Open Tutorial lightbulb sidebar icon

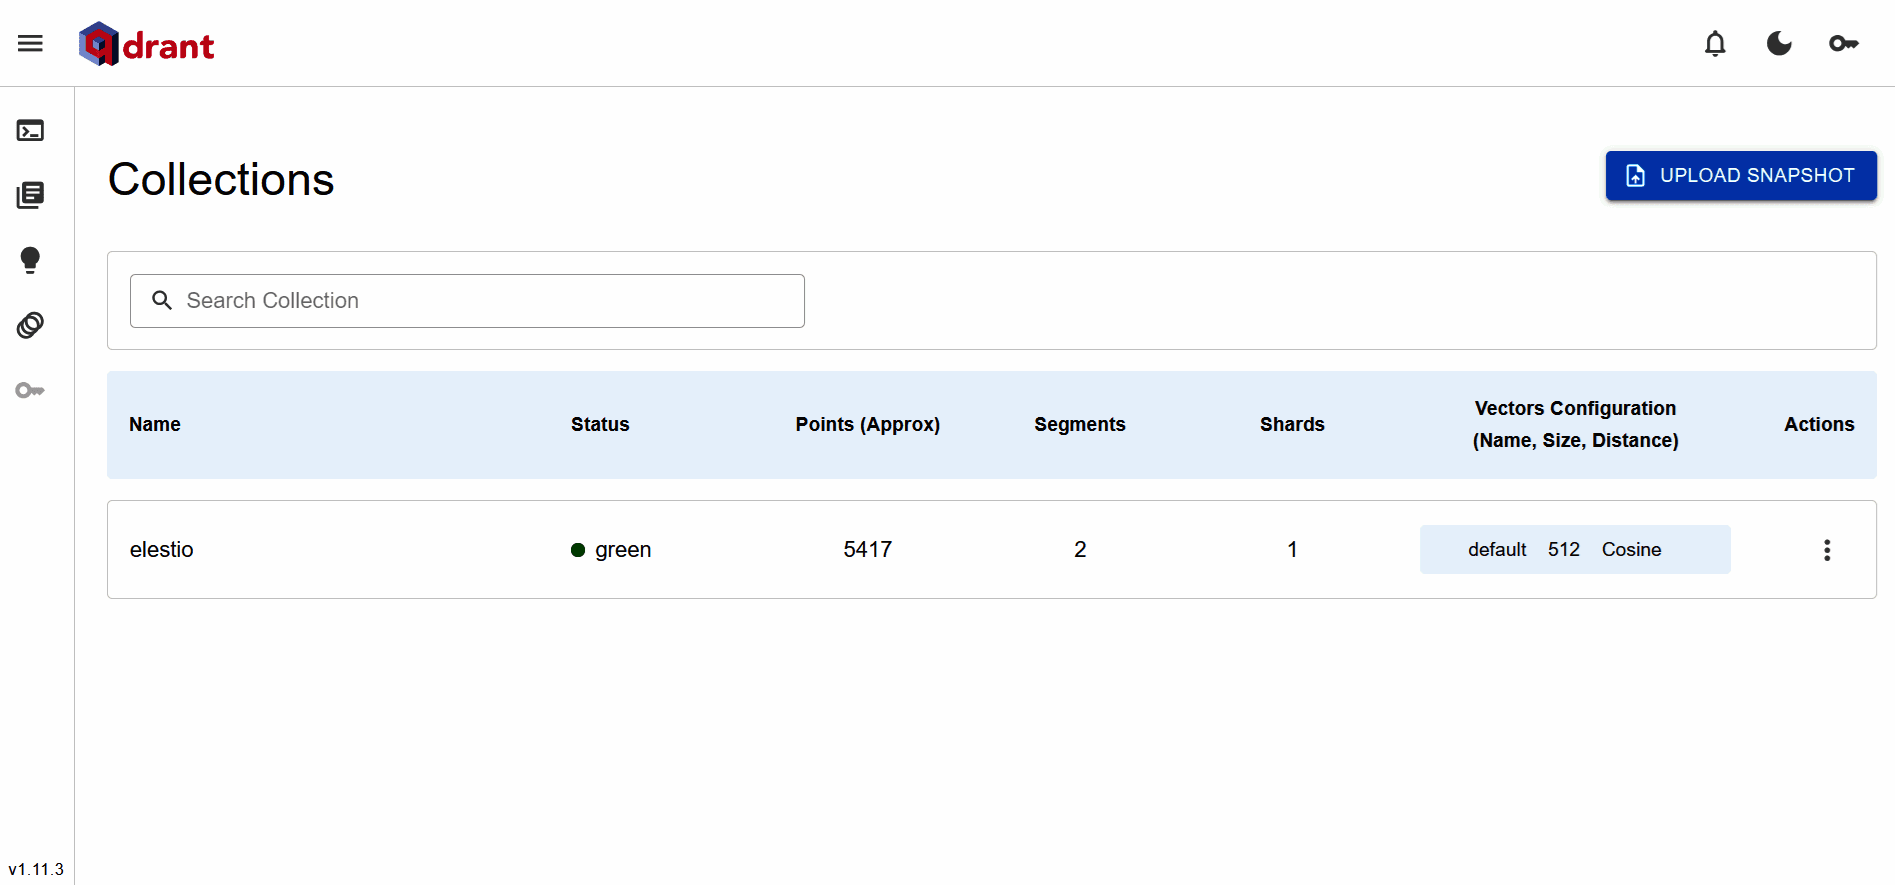pos(30,260)
